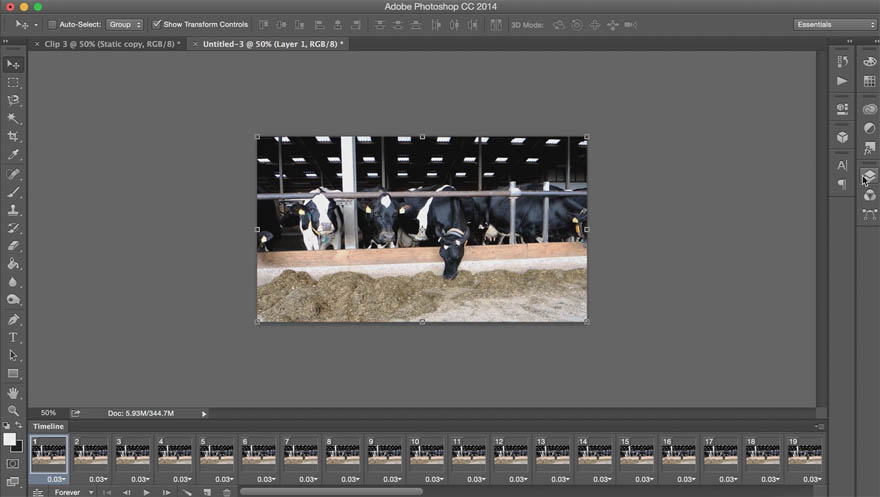This screenshot has height=497, width=880.
Task: Select the Path Selection tool
Action: [x=13, y=355]
